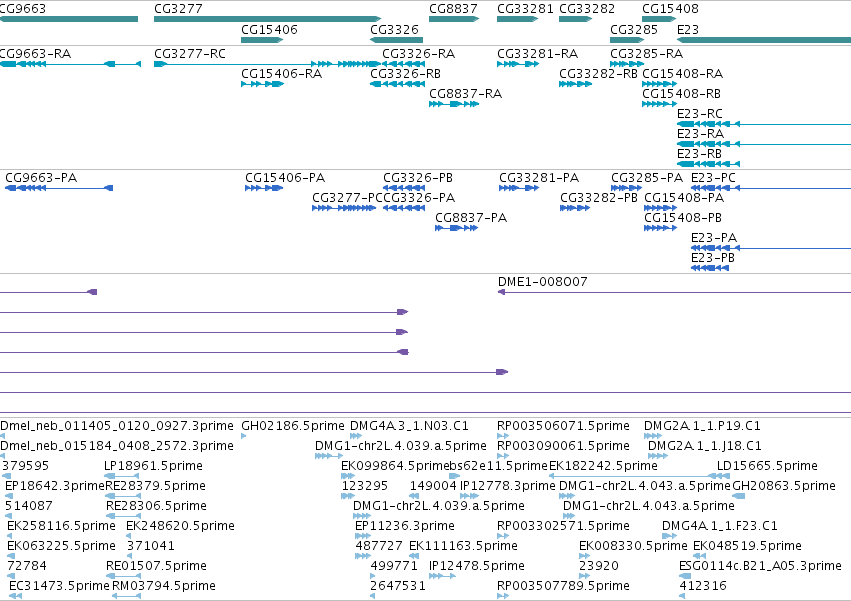
Task: Click the CG15408-RB transcript label
Action: tap(682, 94)
